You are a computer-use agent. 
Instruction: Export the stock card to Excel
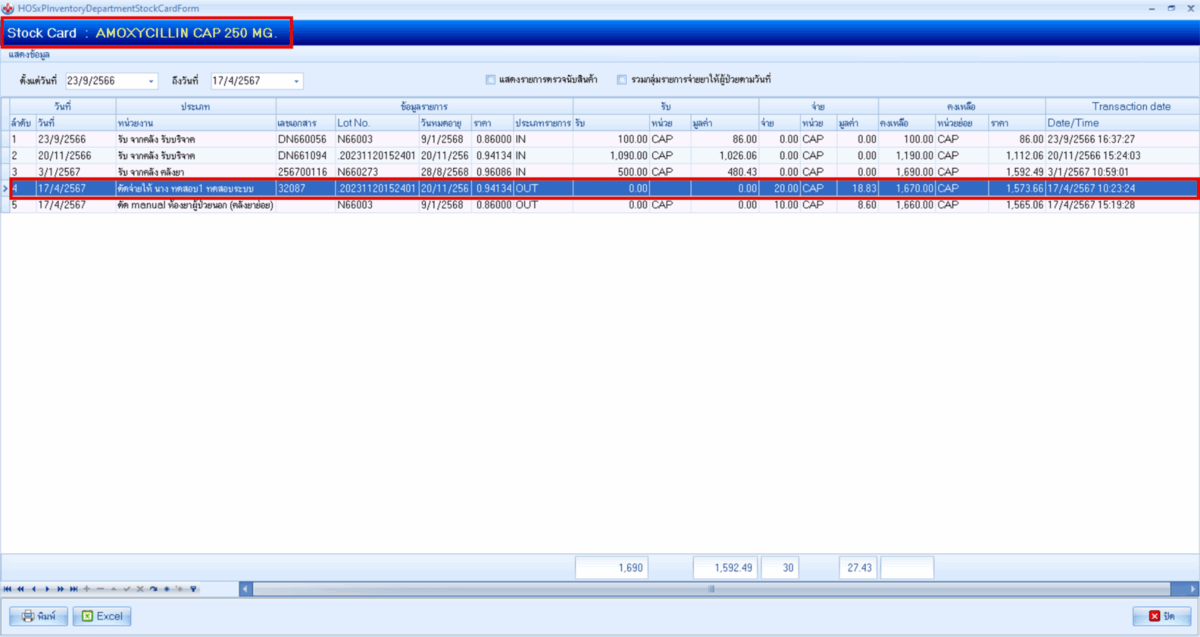click(102, 616)
